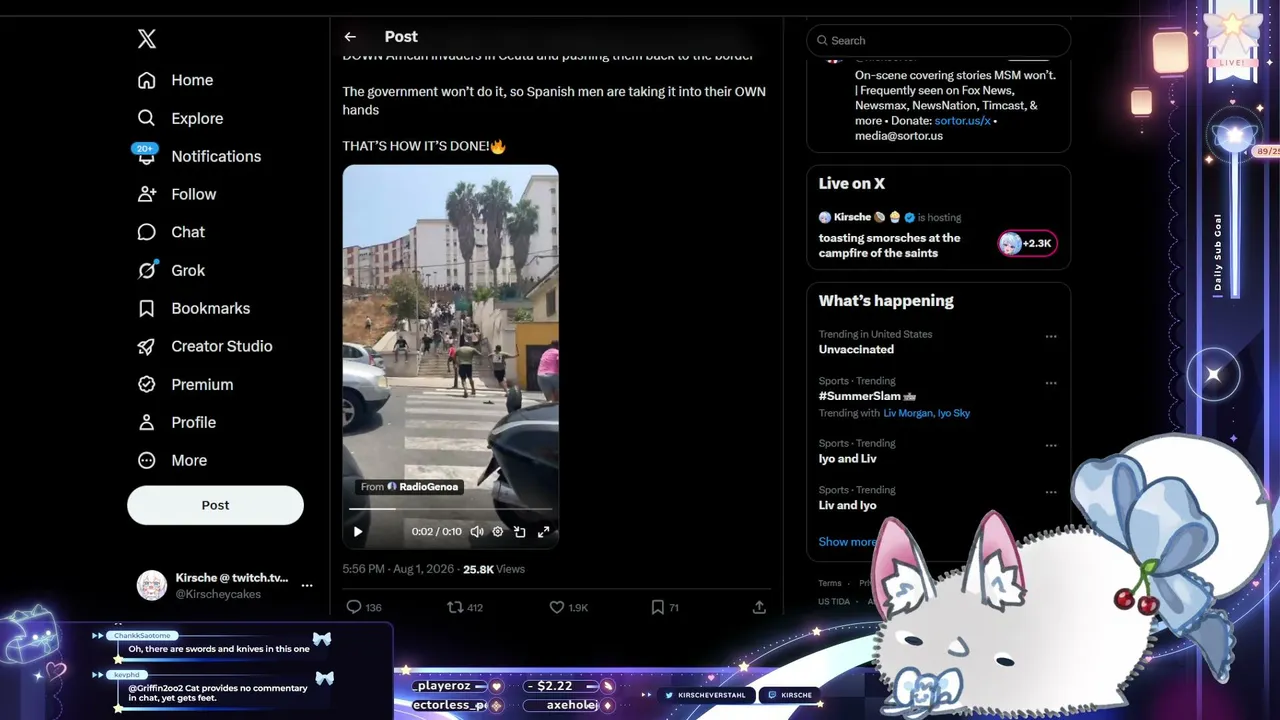The height and width of the screenshot is (720, 1280).
Task: Open the Kirscheycakes account profile avatar
Action: coord(152,586)
